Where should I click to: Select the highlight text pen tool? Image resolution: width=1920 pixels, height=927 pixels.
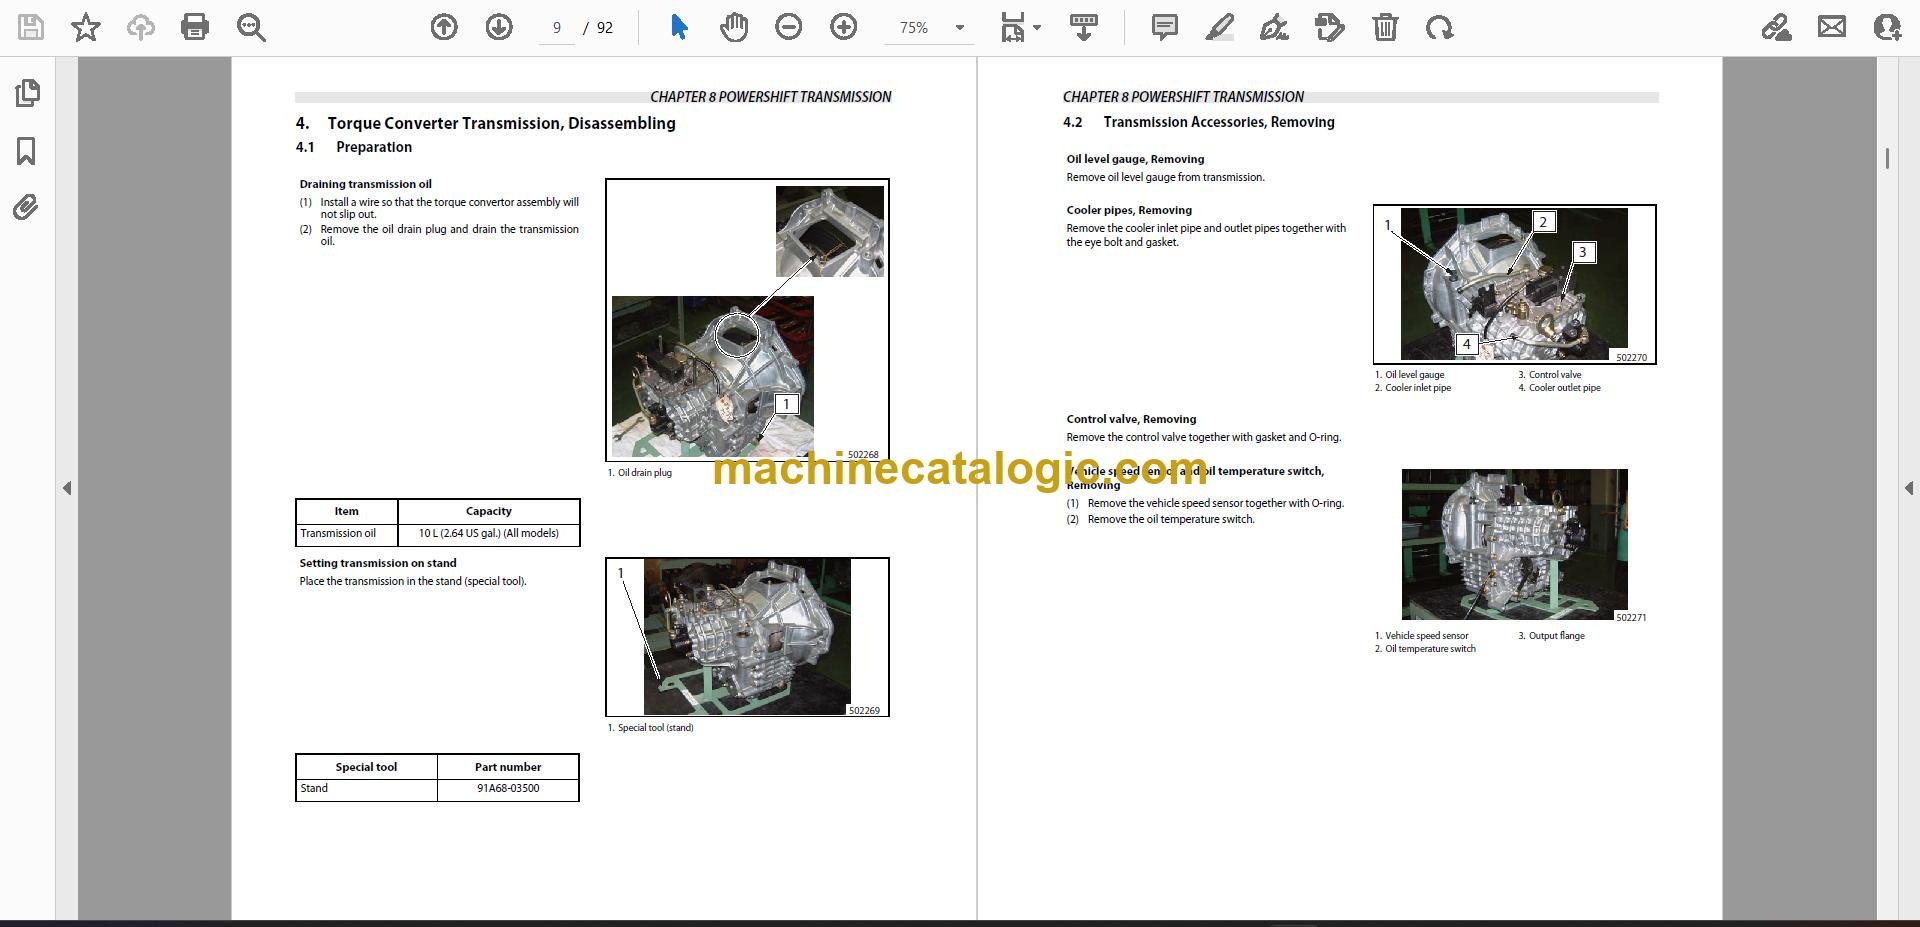(1220, 27)
